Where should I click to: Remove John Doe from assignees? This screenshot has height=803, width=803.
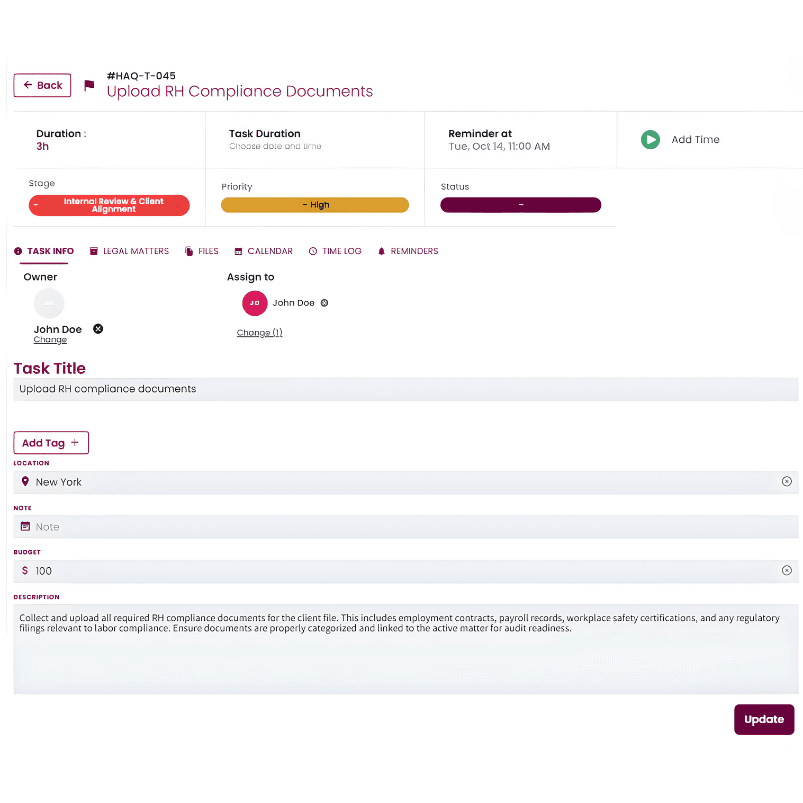[x=324, y=303]
